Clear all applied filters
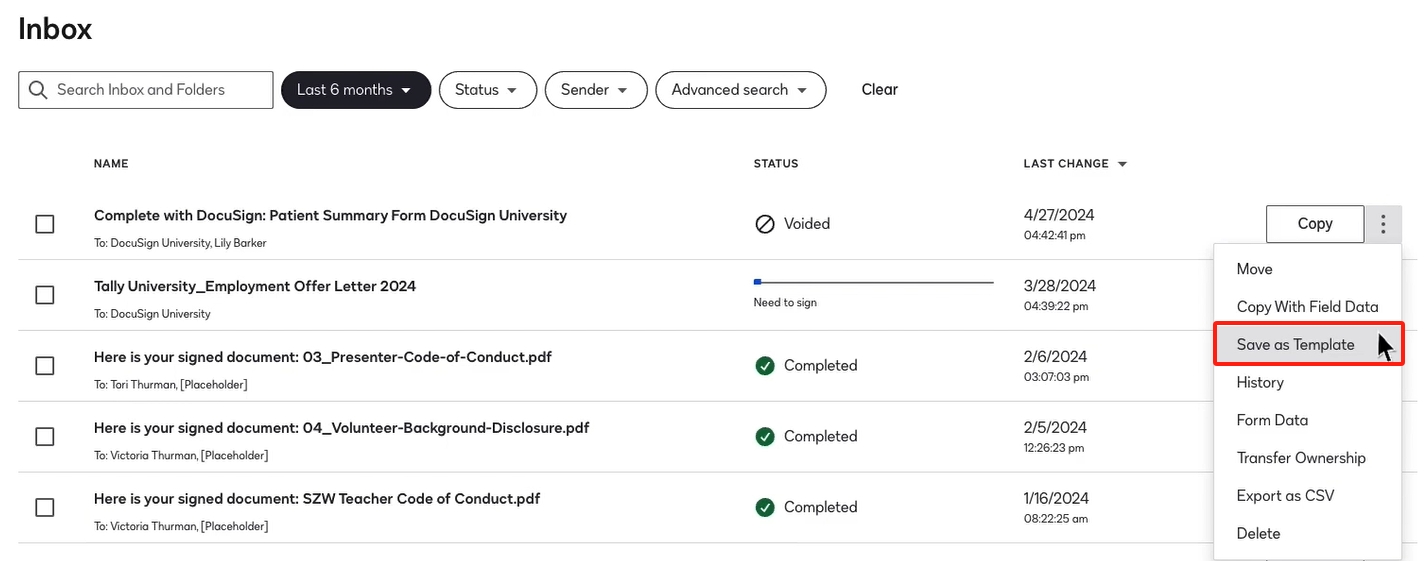Viewport: 1425px width, 561px height. pos(879,90)
